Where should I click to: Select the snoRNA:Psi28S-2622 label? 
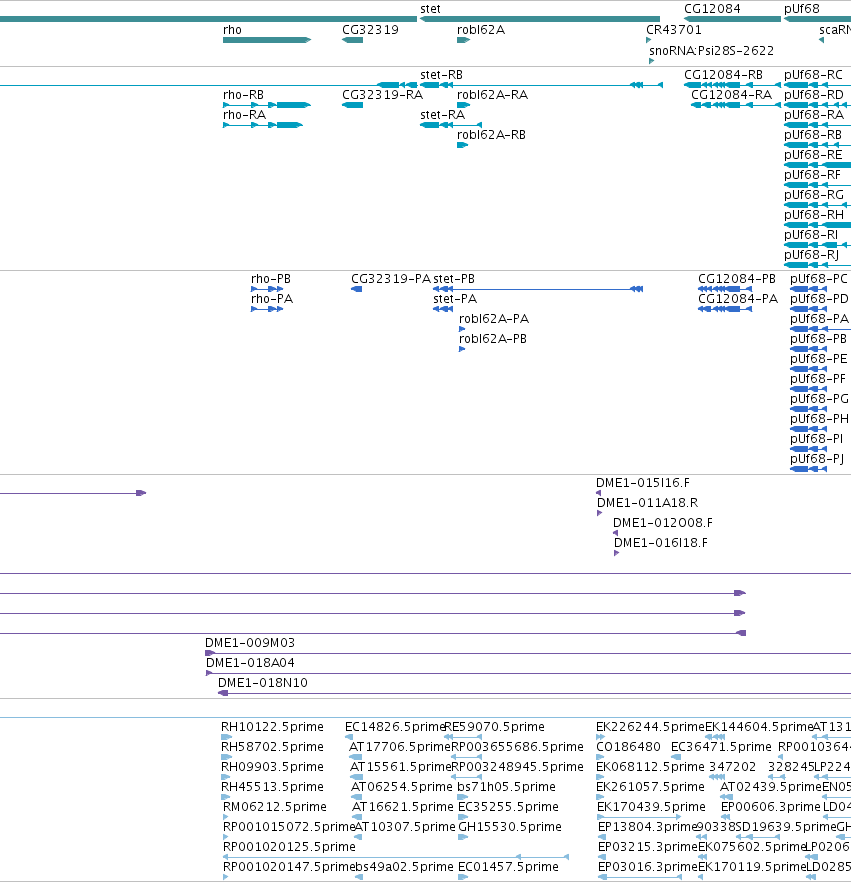pyautogui.click(x=712, y=51)
